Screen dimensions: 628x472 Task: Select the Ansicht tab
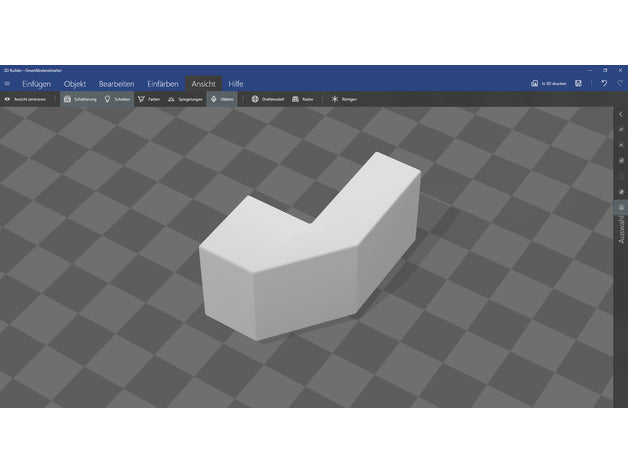(203, 84)
